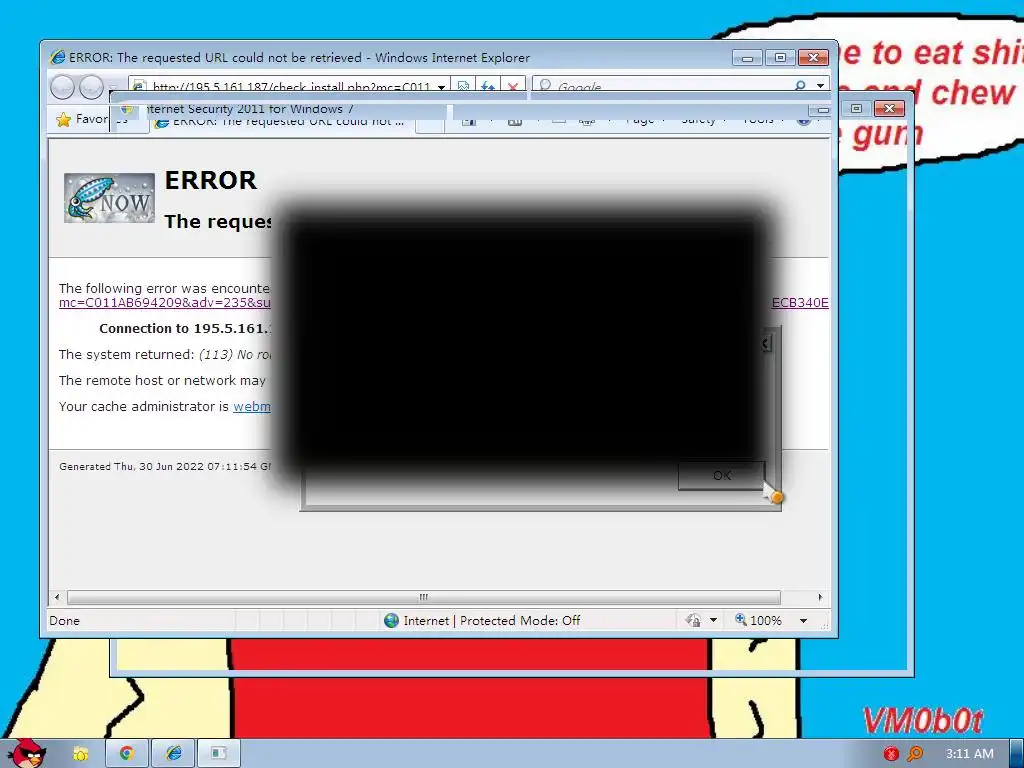Click the ERROR heading text

pyautogui.click(x=210, y=180)
